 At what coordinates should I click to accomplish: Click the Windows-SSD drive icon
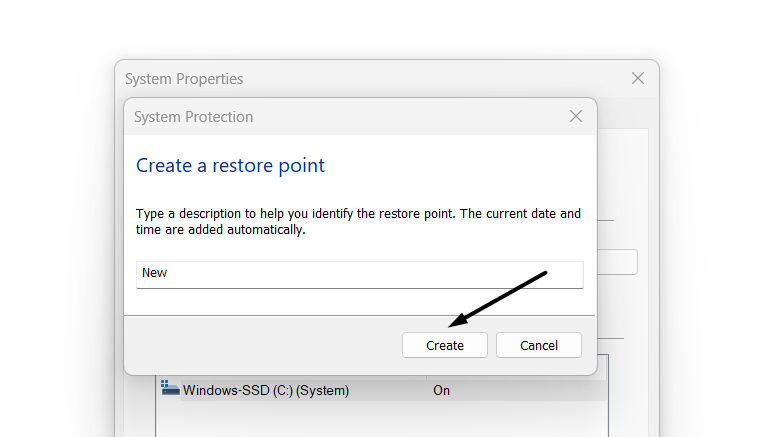[x=170, y=389]
